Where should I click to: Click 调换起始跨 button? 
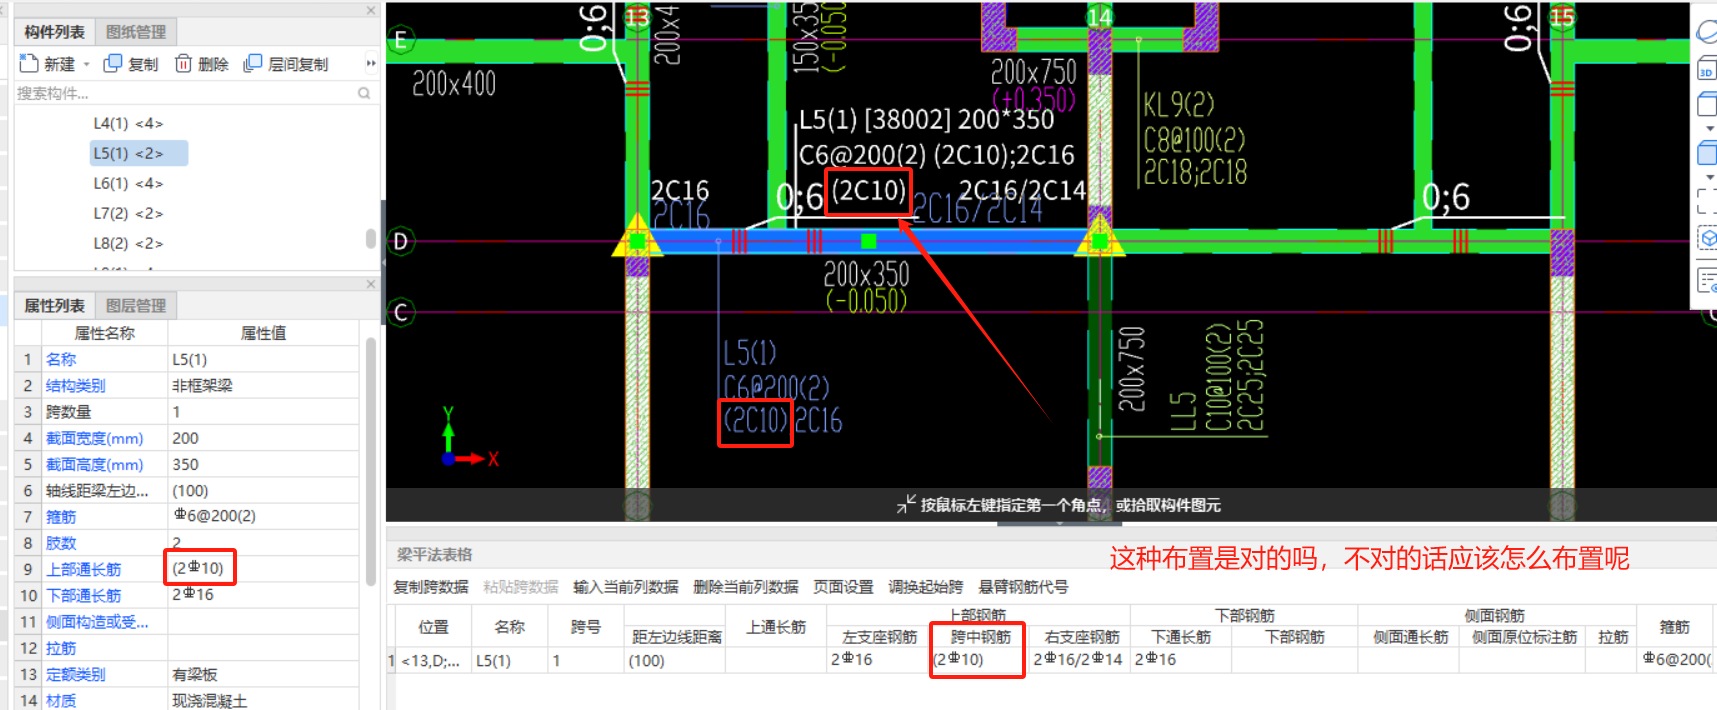(925, 587)
